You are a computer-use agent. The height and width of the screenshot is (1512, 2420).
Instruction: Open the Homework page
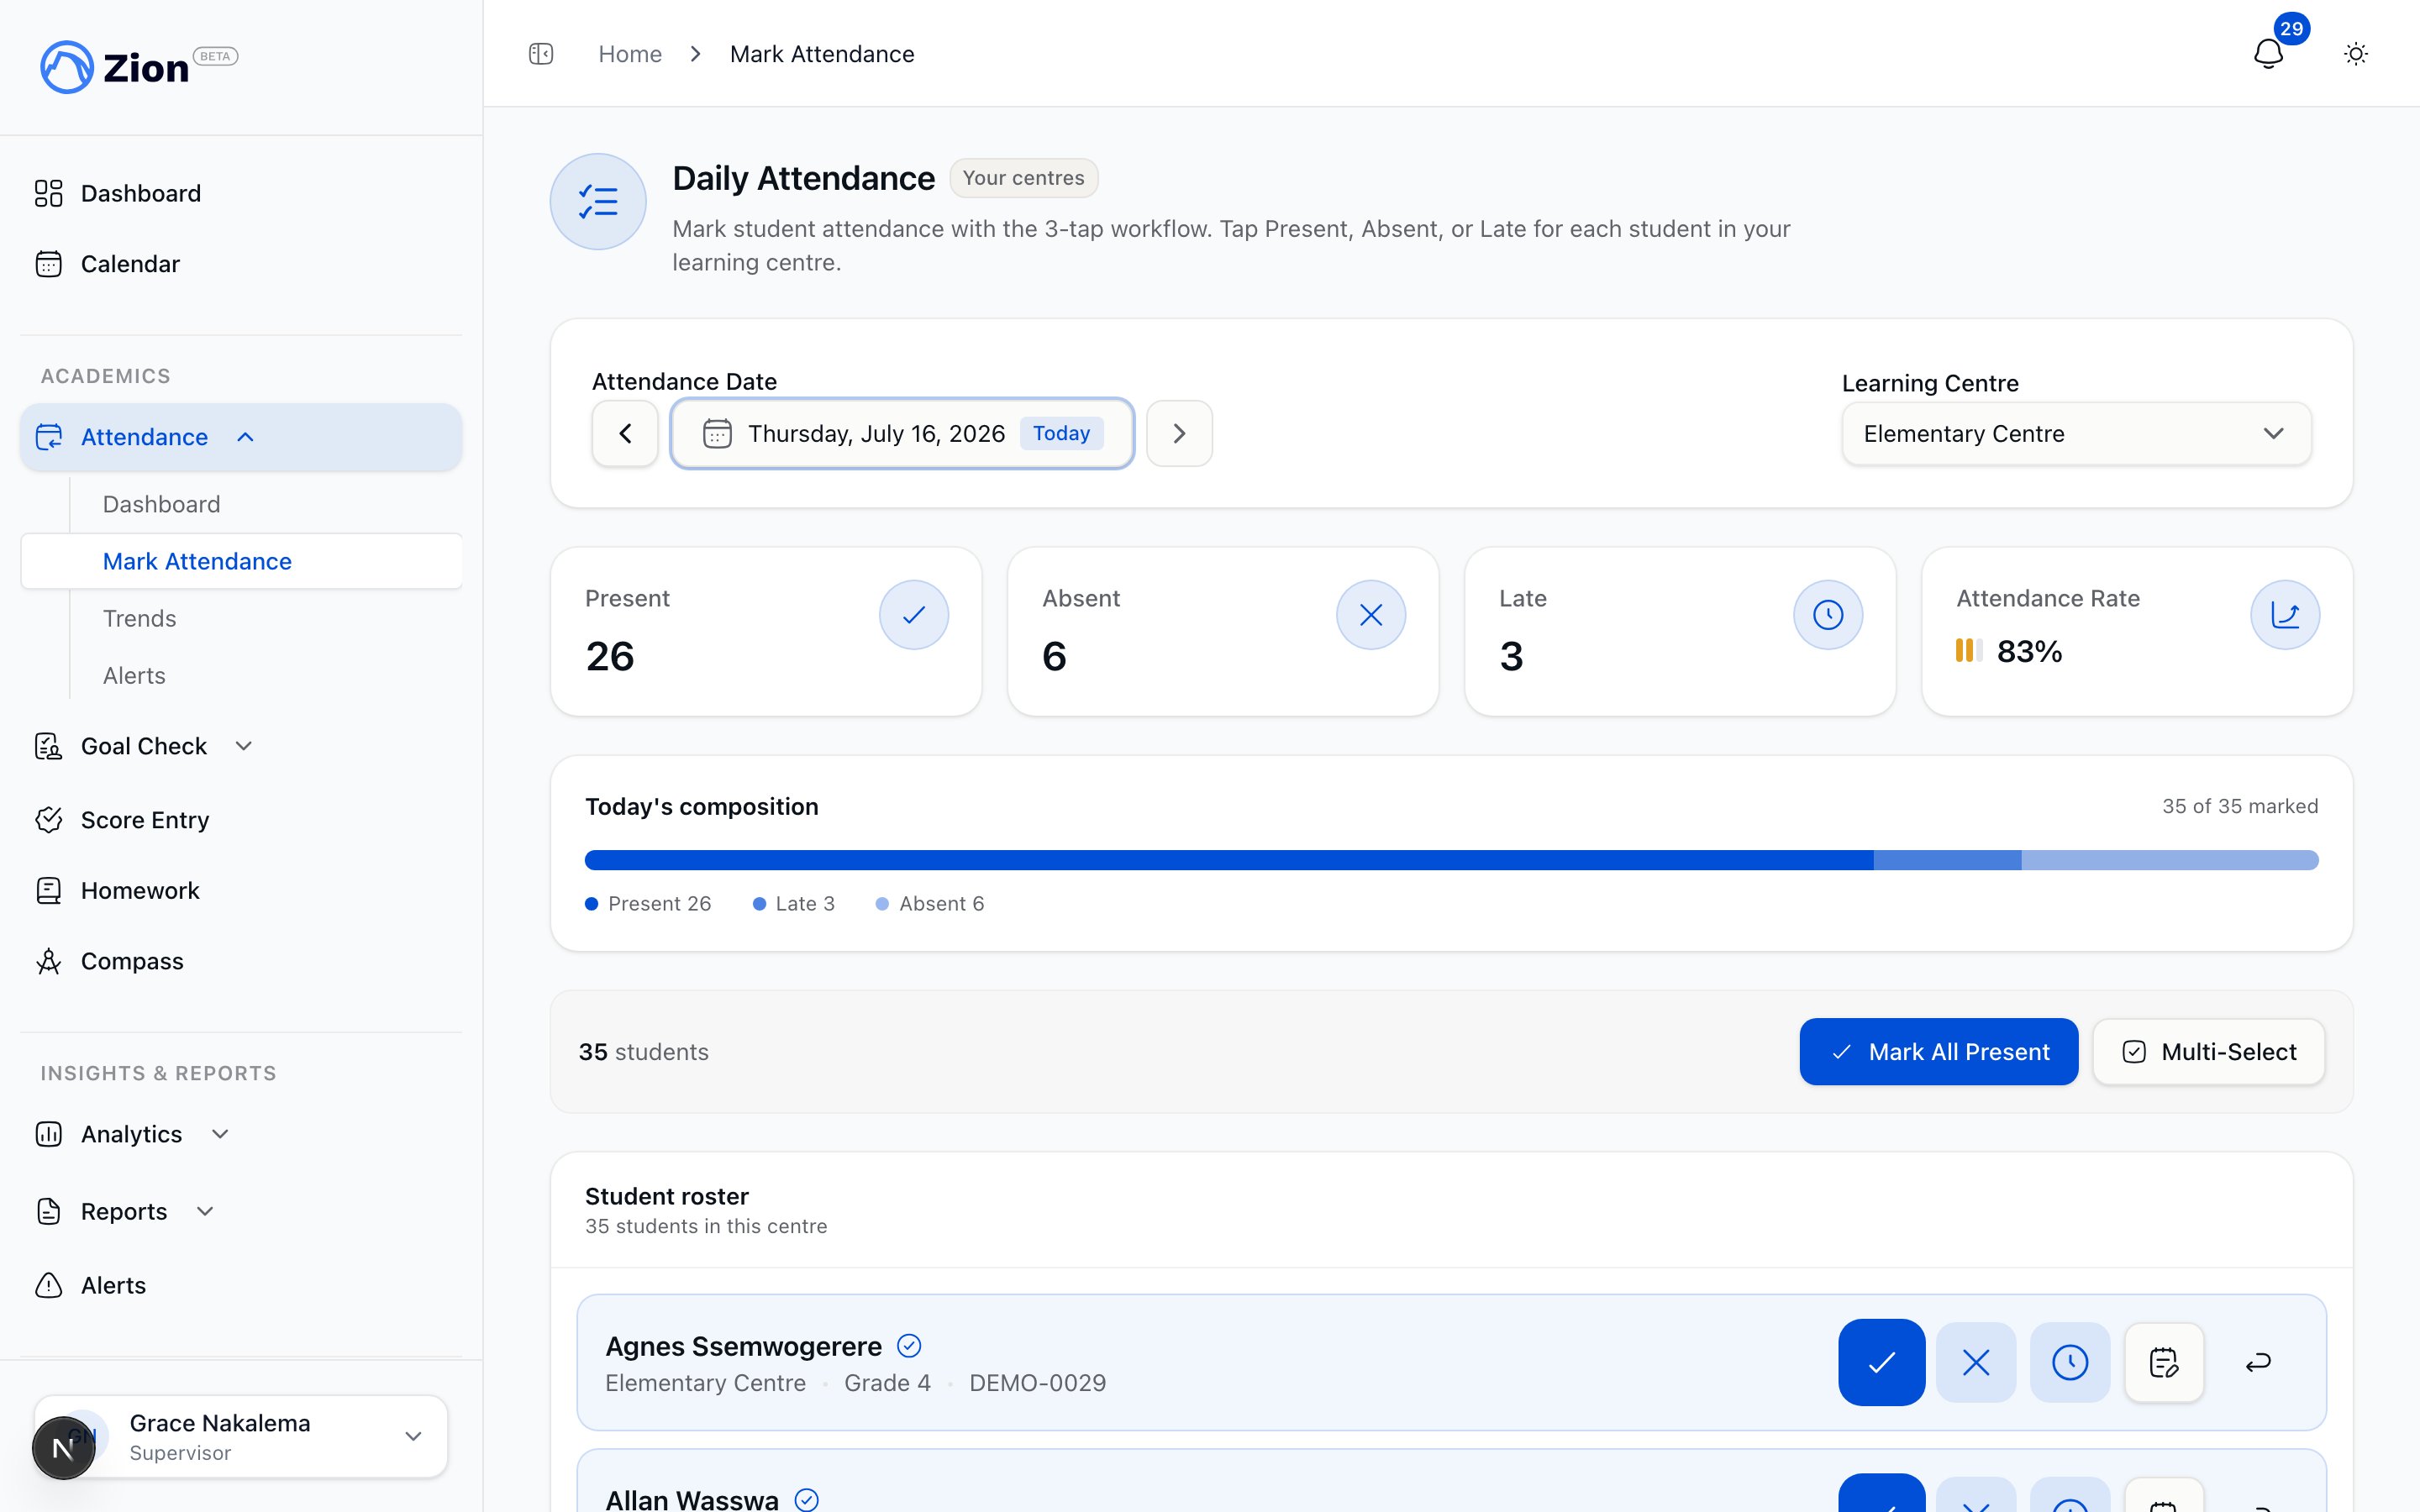click(140, 891)
